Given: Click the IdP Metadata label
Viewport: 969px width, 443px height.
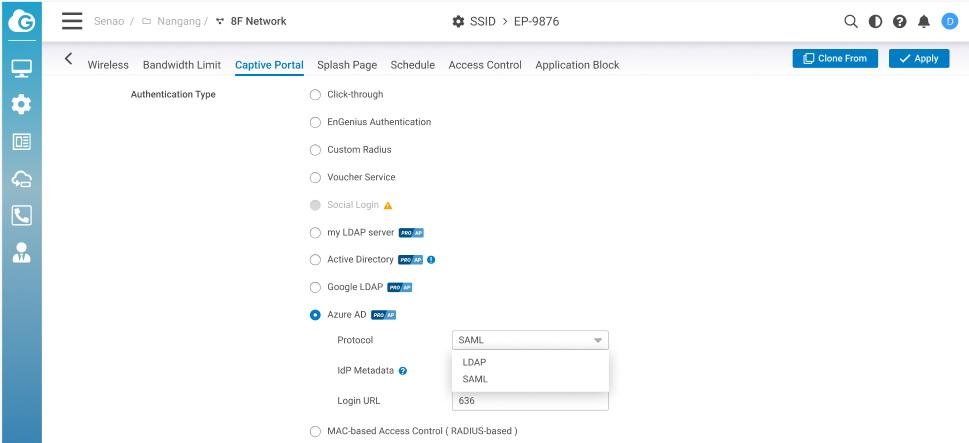Looking at the screenshot, I should (366, 371).
